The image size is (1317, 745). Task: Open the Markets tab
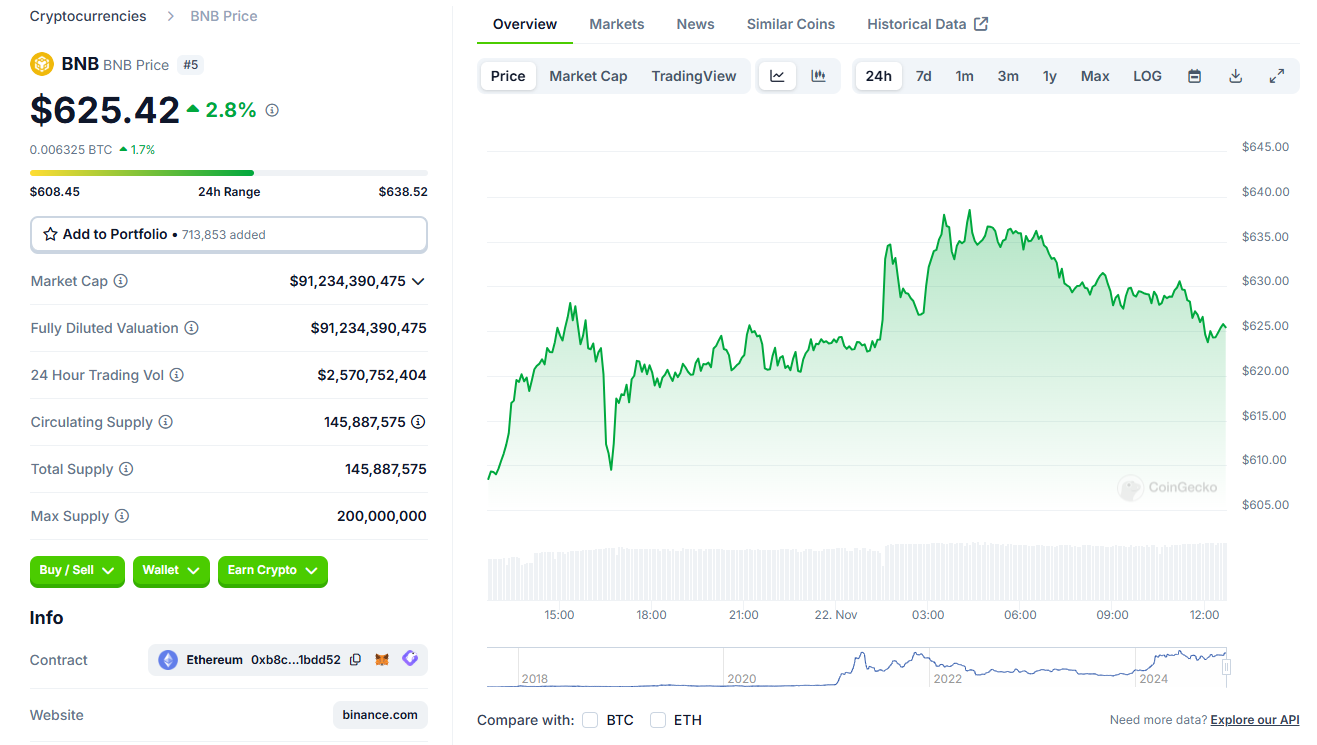click(x=617, y=24)
